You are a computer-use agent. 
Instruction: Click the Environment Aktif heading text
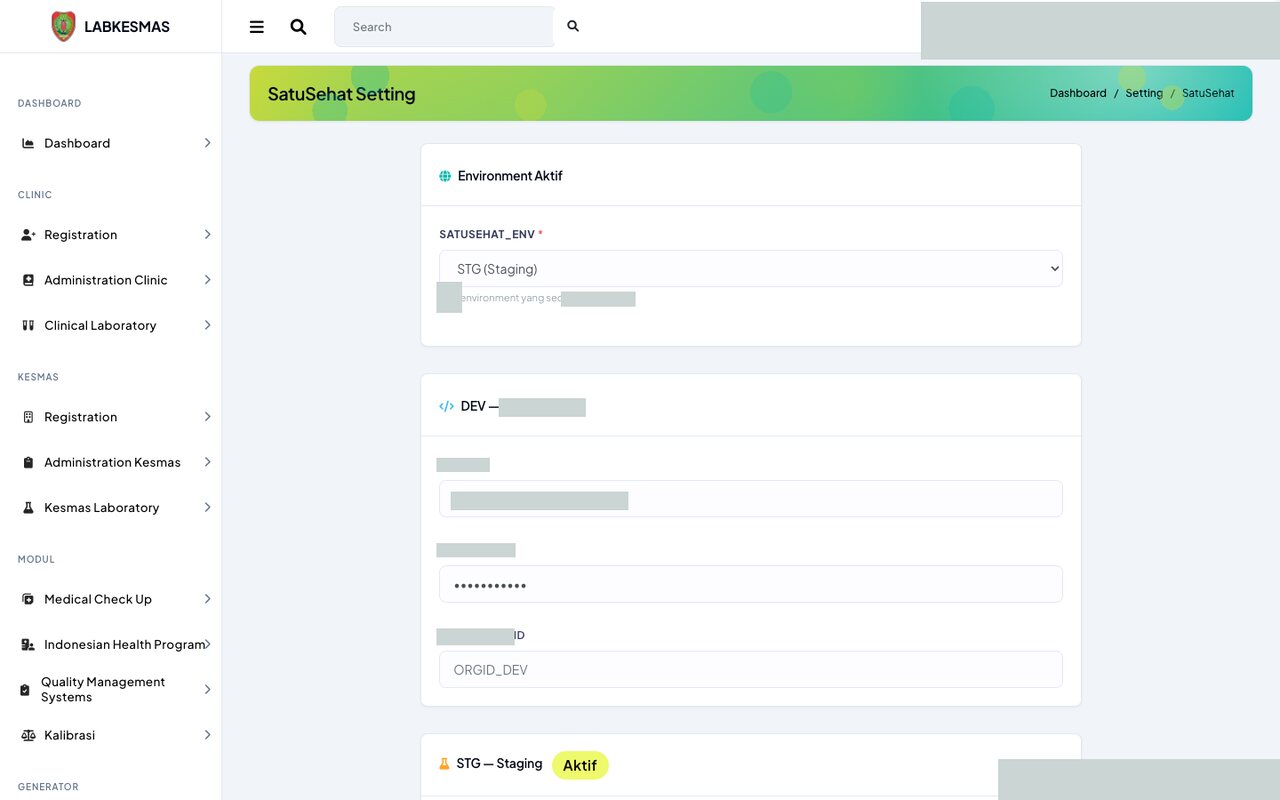click(510, 176)
